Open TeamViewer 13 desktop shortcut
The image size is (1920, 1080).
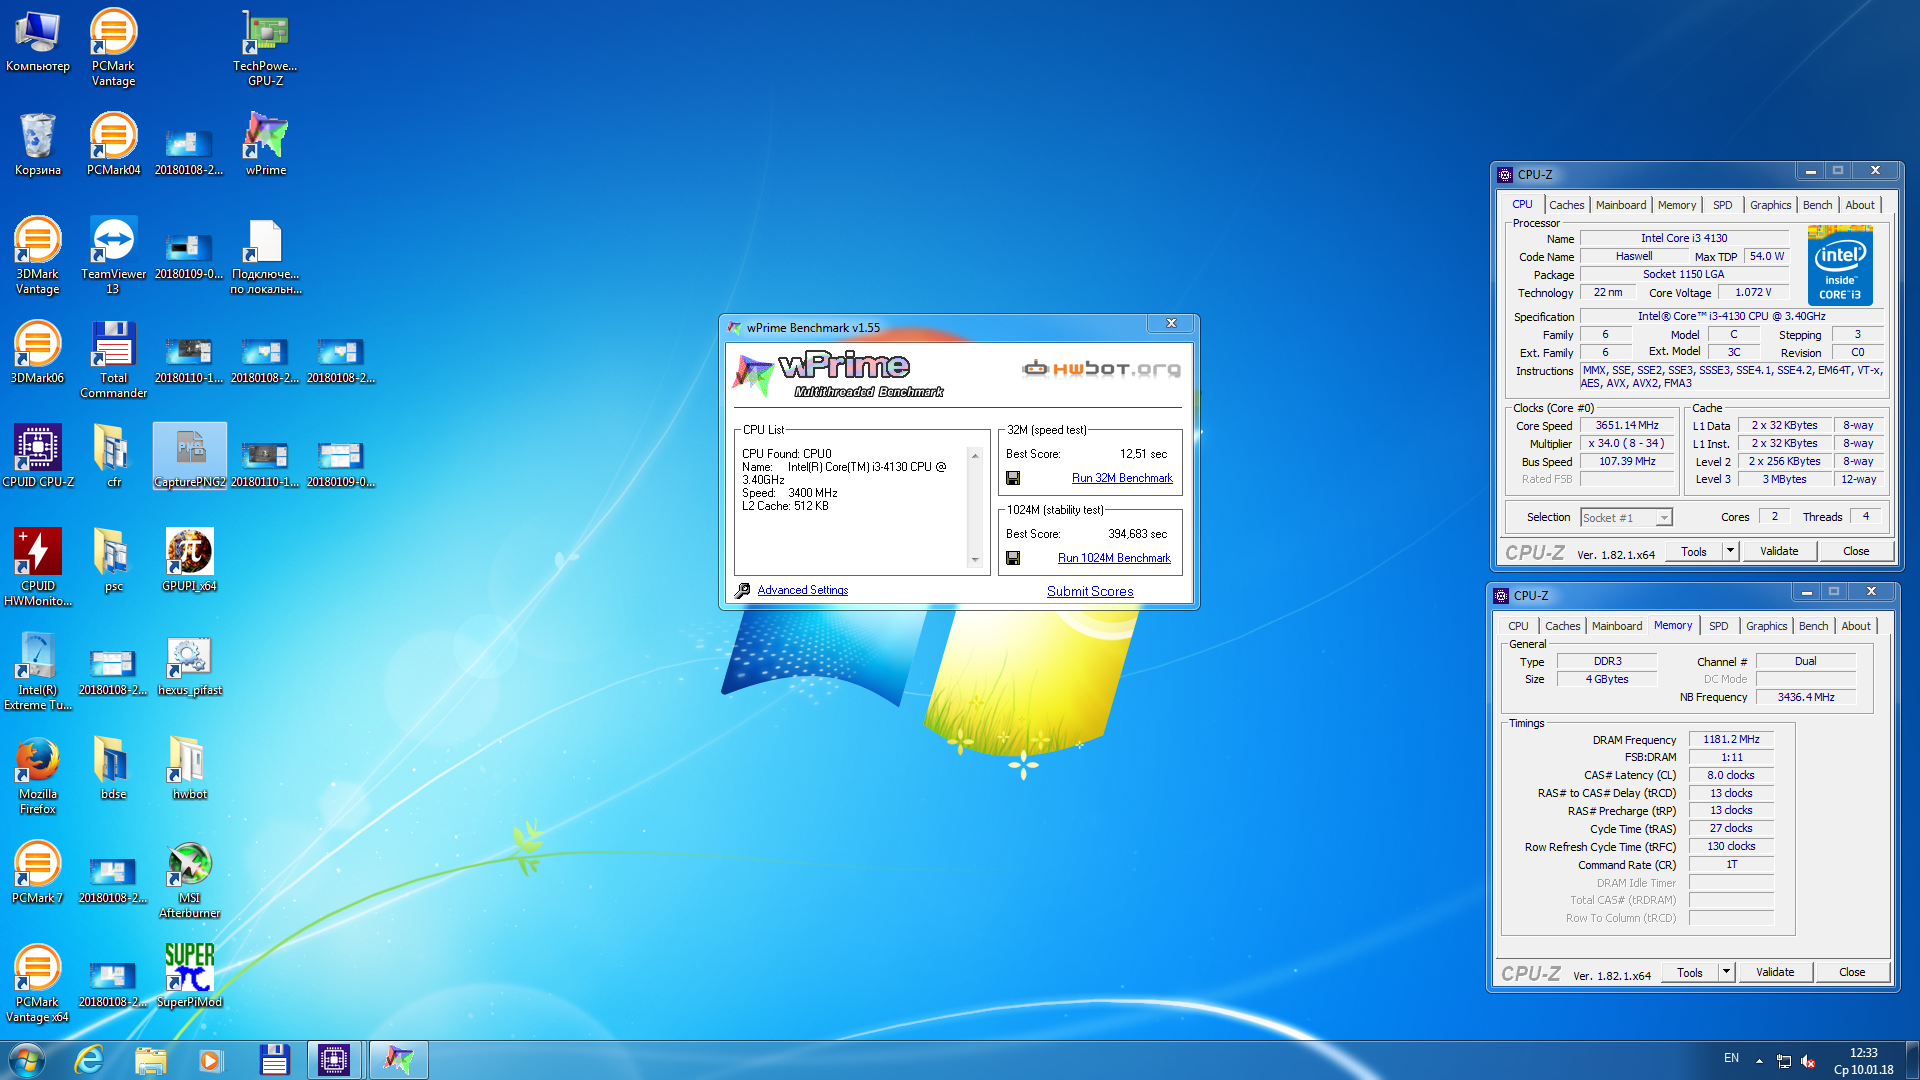[113, 255]
